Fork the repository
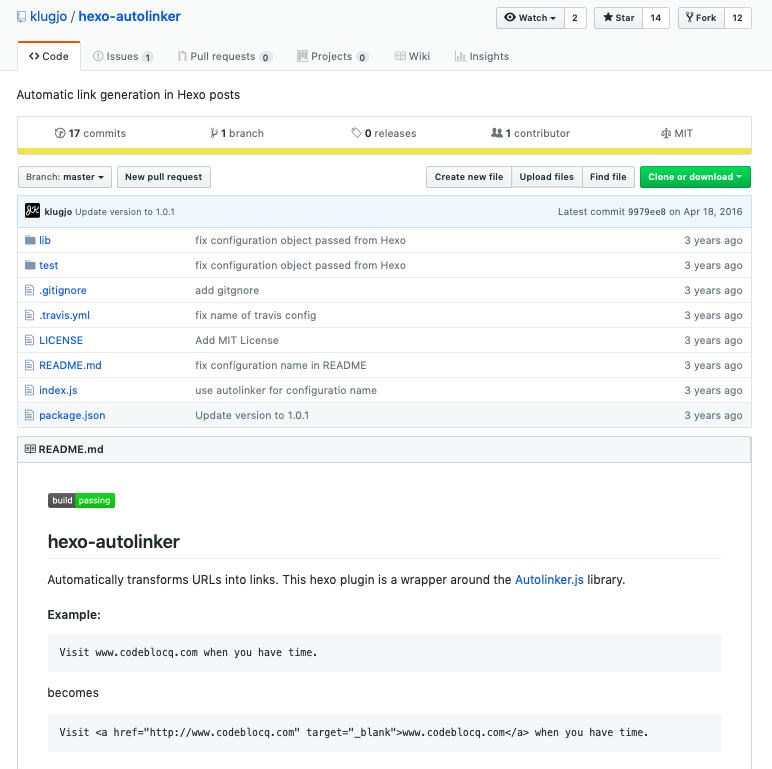 click(701, 18)
